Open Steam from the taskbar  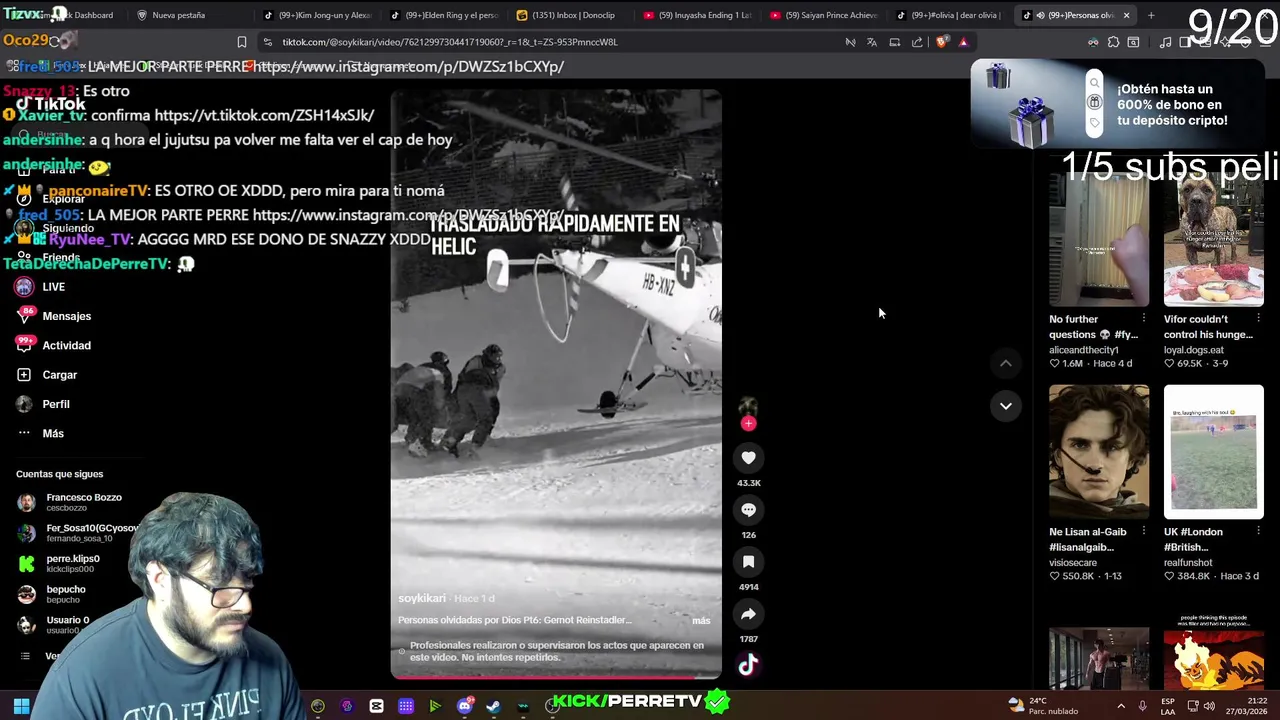click(x=493, y=706)
